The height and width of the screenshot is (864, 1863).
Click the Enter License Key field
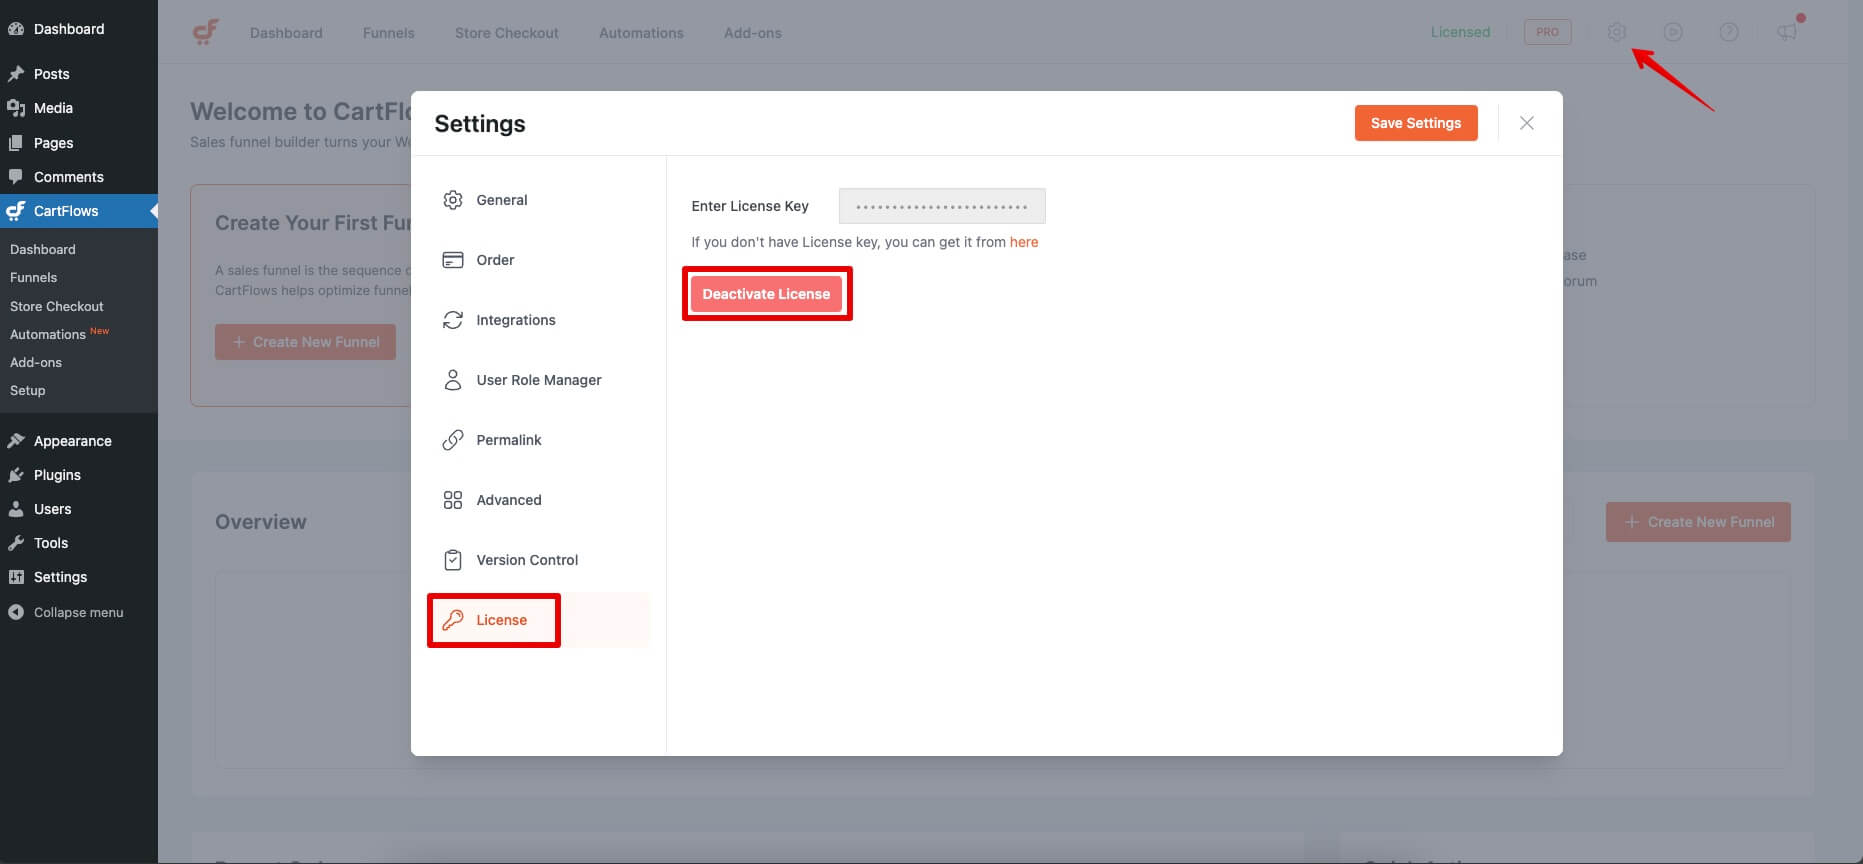(x=941, y=206)
